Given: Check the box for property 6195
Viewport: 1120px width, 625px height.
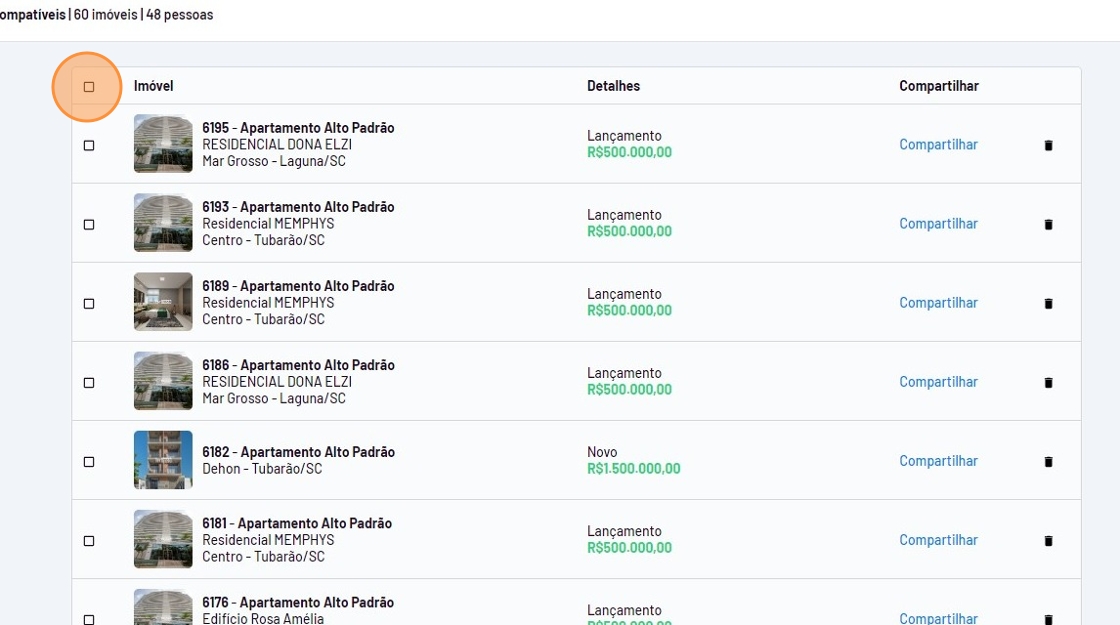Looking at the screenshot, I should click(89, 145).
